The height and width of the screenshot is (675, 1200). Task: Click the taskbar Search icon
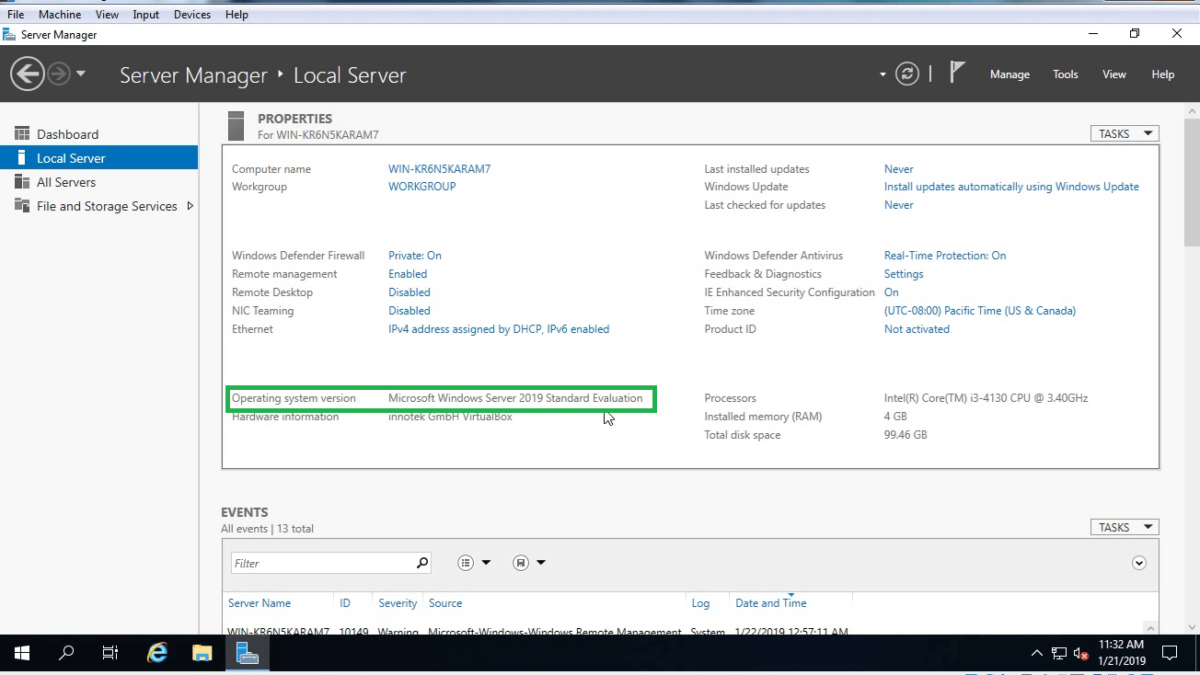pos(66,654)
